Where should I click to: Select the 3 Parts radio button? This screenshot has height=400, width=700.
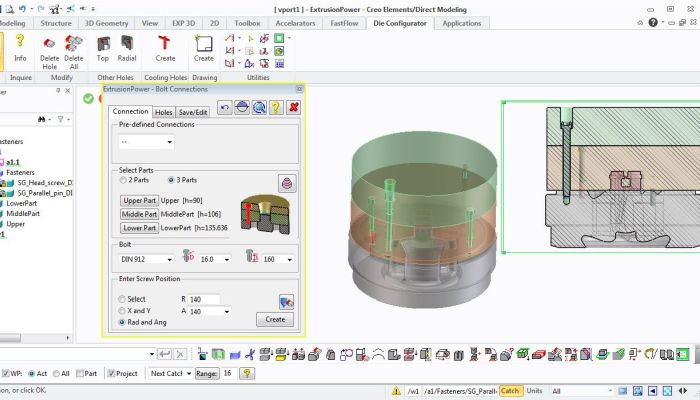point(171,180)
